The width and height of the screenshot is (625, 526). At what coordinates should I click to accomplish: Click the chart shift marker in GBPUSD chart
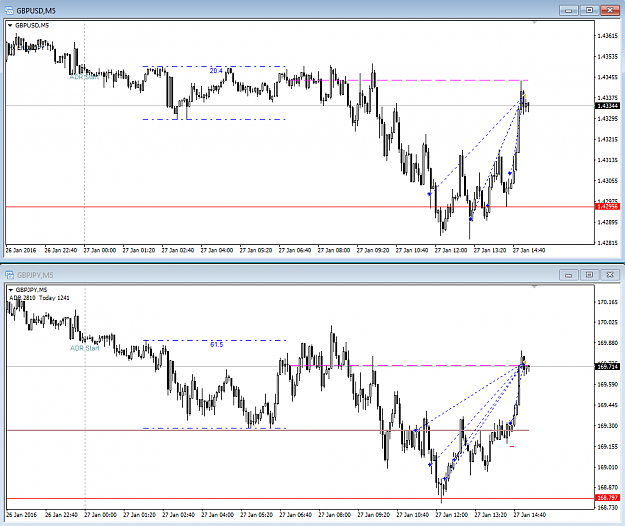535,23
